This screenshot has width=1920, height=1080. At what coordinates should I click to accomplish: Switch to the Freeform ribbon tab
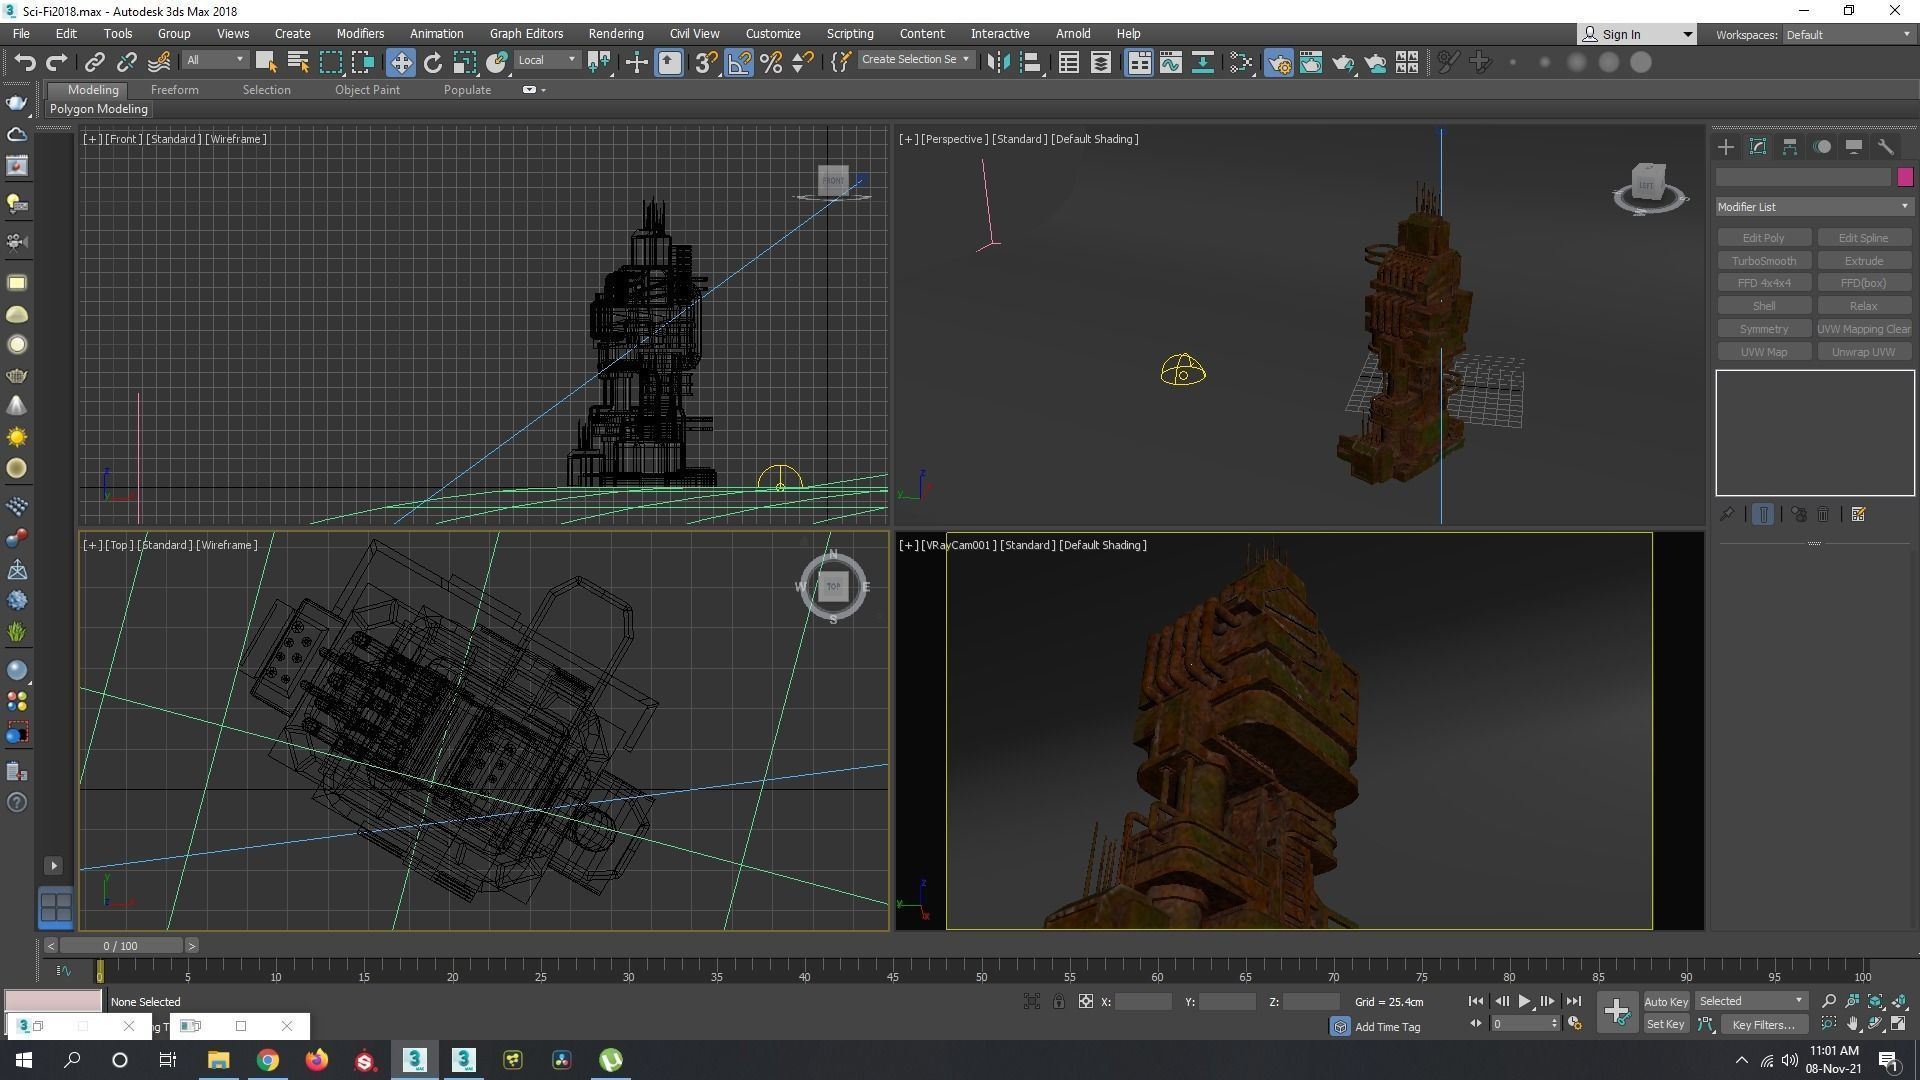click(174, 90)
